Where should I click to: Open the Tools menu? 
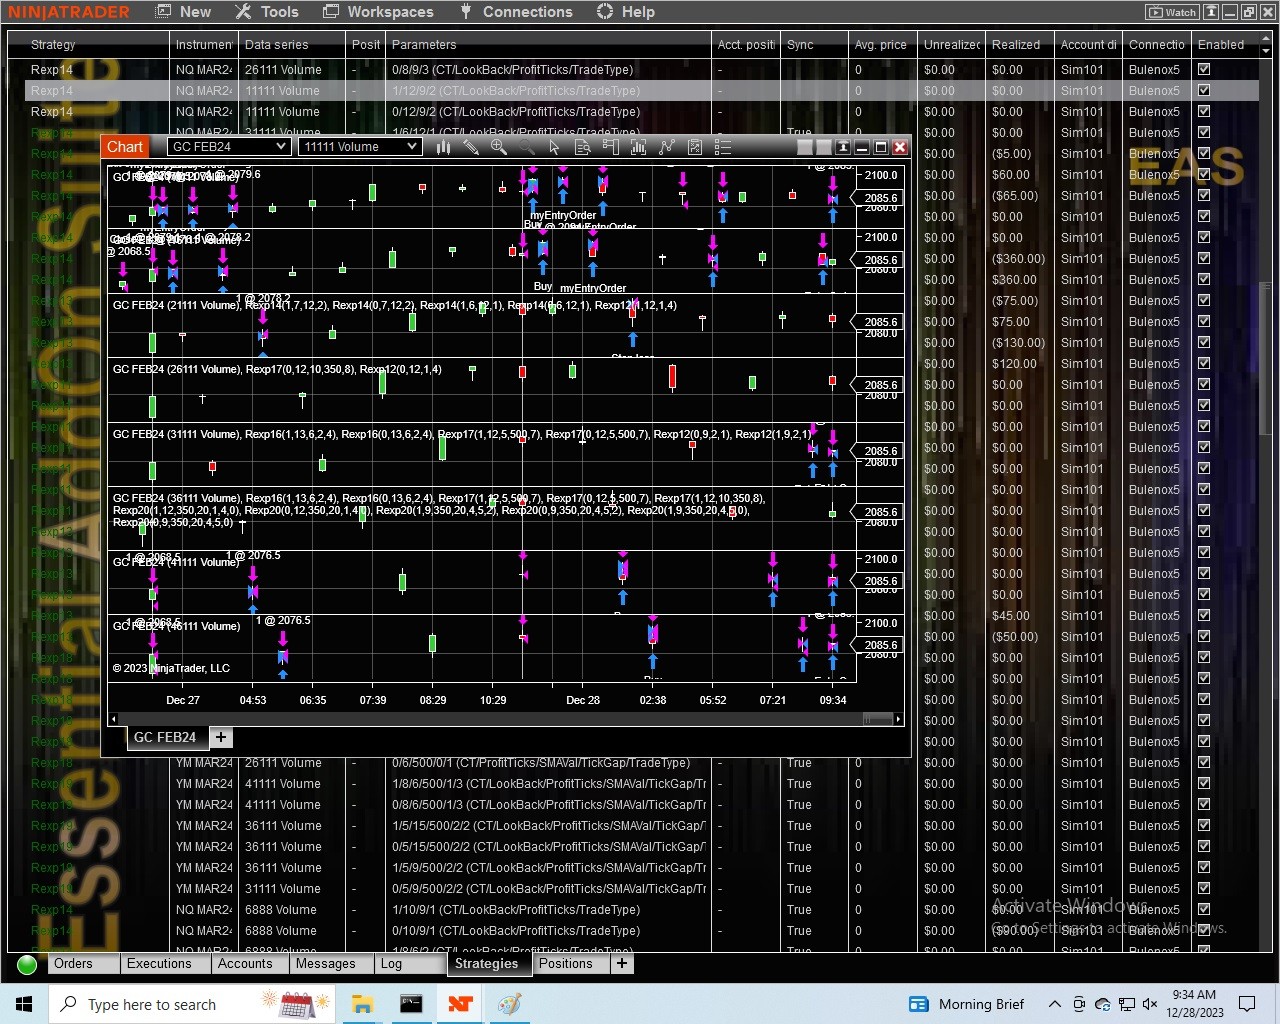click(267, 12)
